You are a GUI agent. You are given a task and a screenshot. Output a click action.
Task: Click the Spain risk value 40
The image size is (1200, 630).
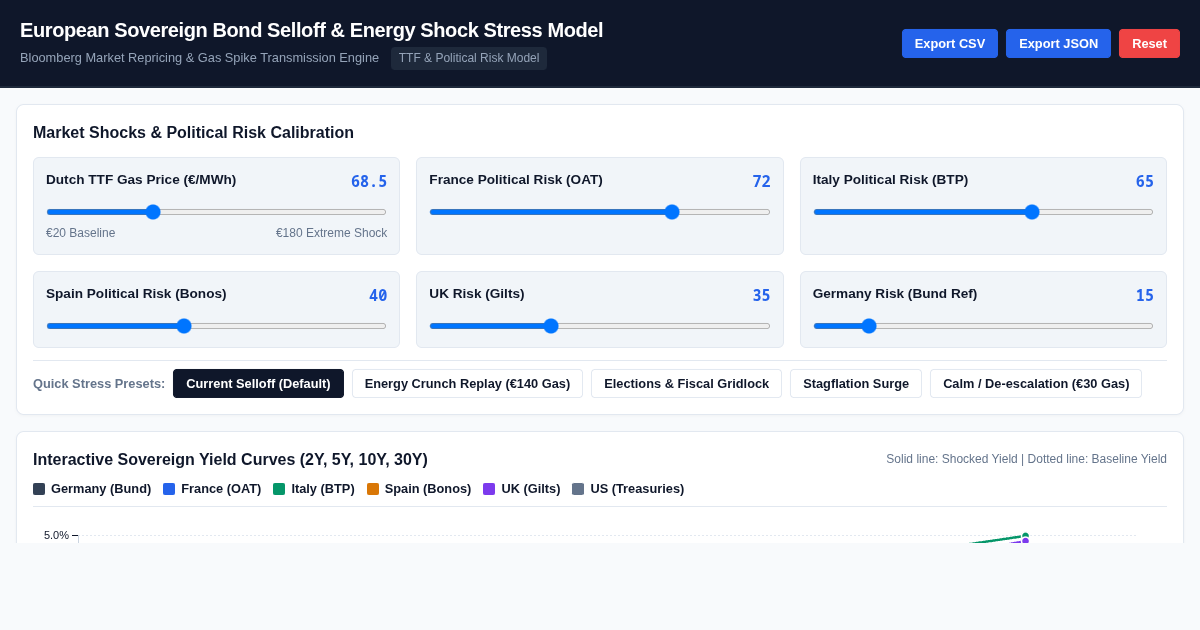pyautogui.click(x=378, y=296)
